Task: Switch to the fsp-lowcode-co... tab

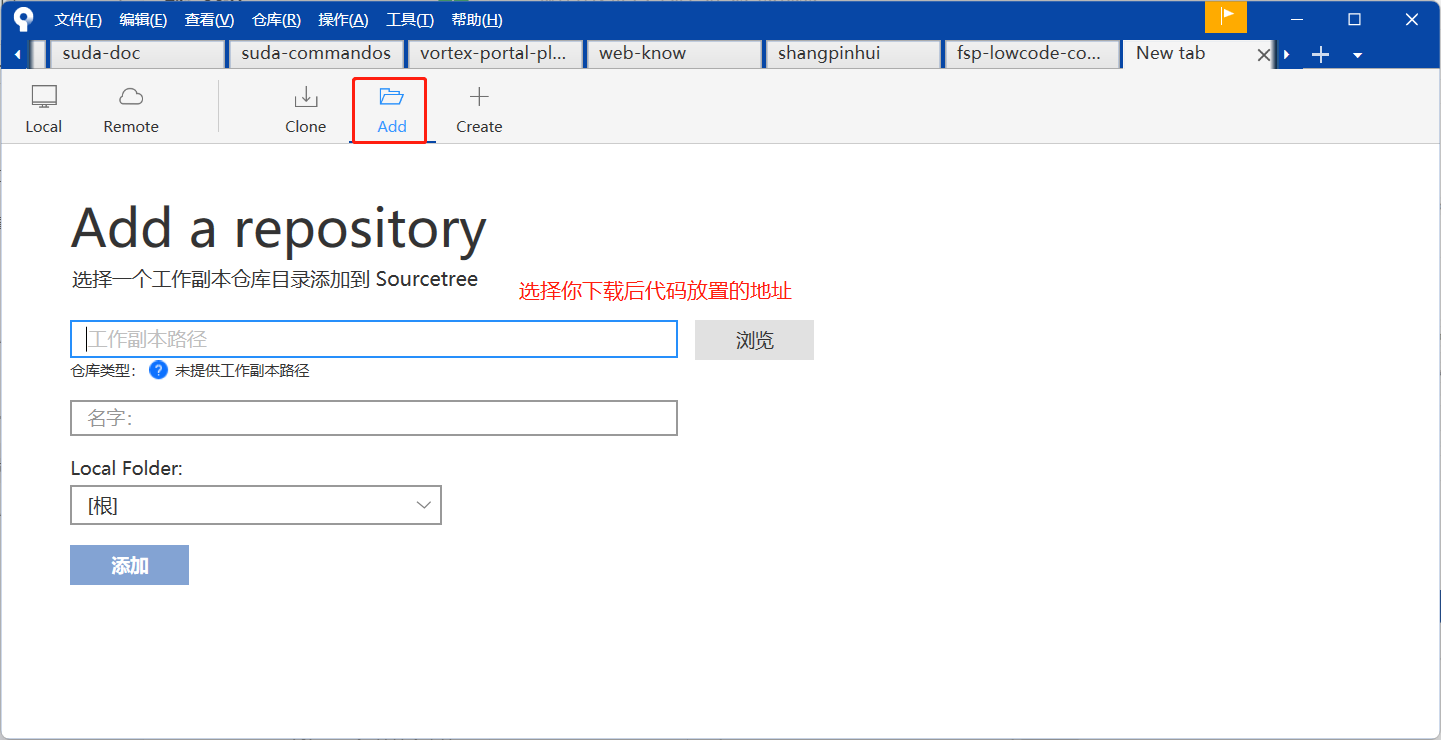Action: coord(1032,54)
